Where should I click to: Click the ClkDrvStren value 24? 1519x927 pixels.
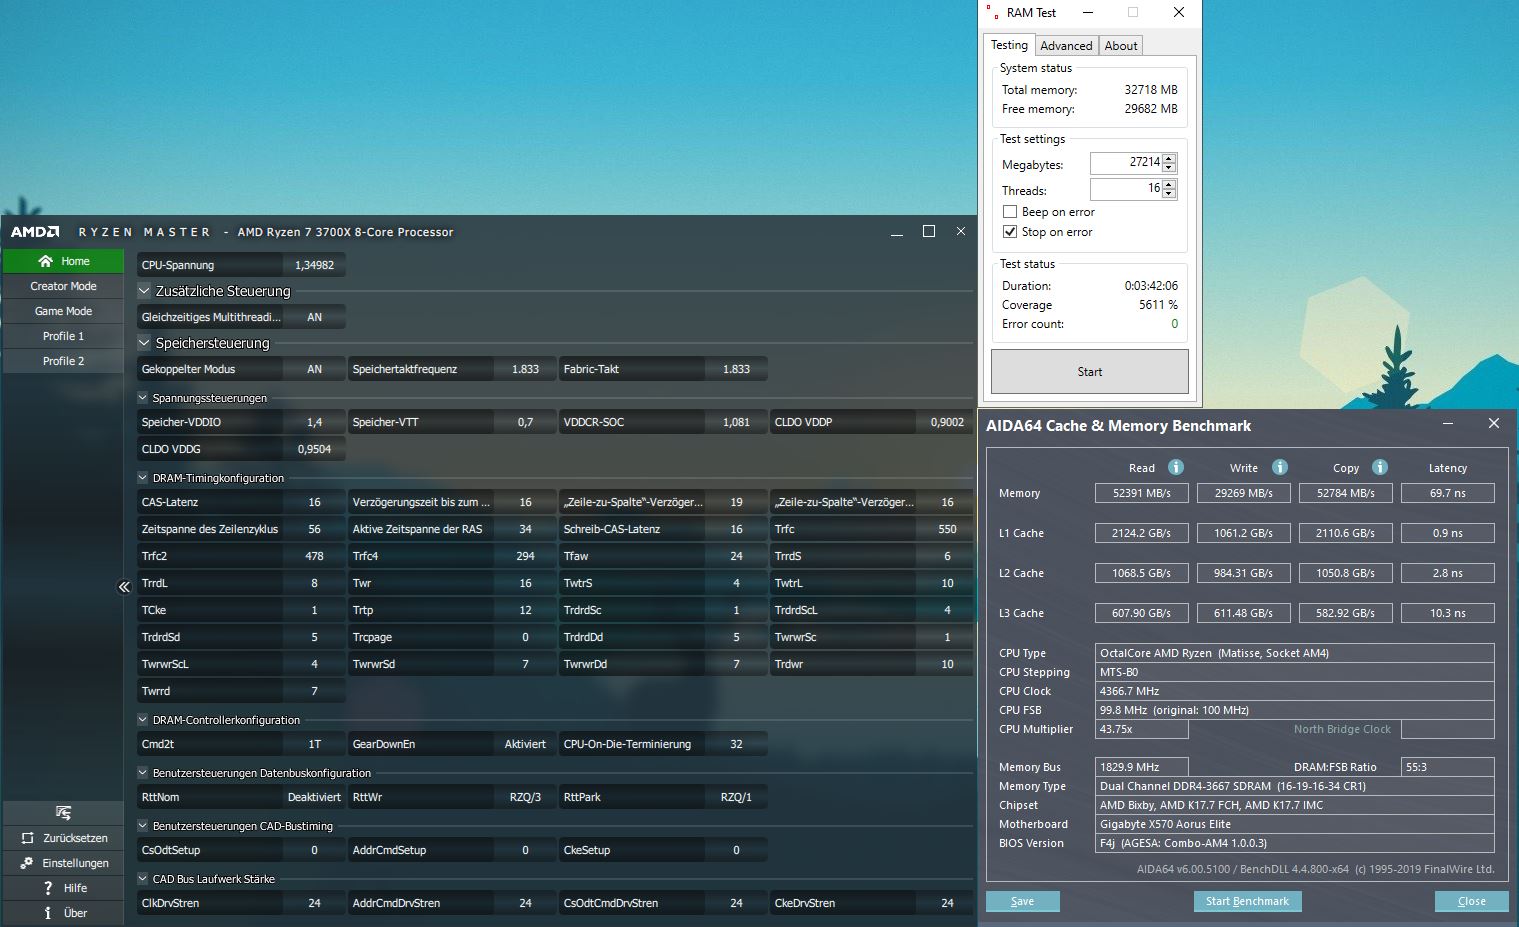click(314, 903)
